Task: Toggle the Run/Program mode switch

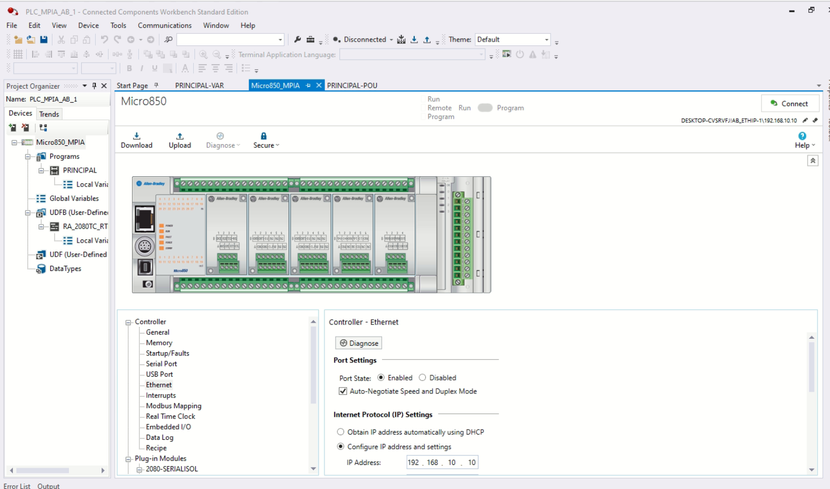Action: tap(485, 108)
